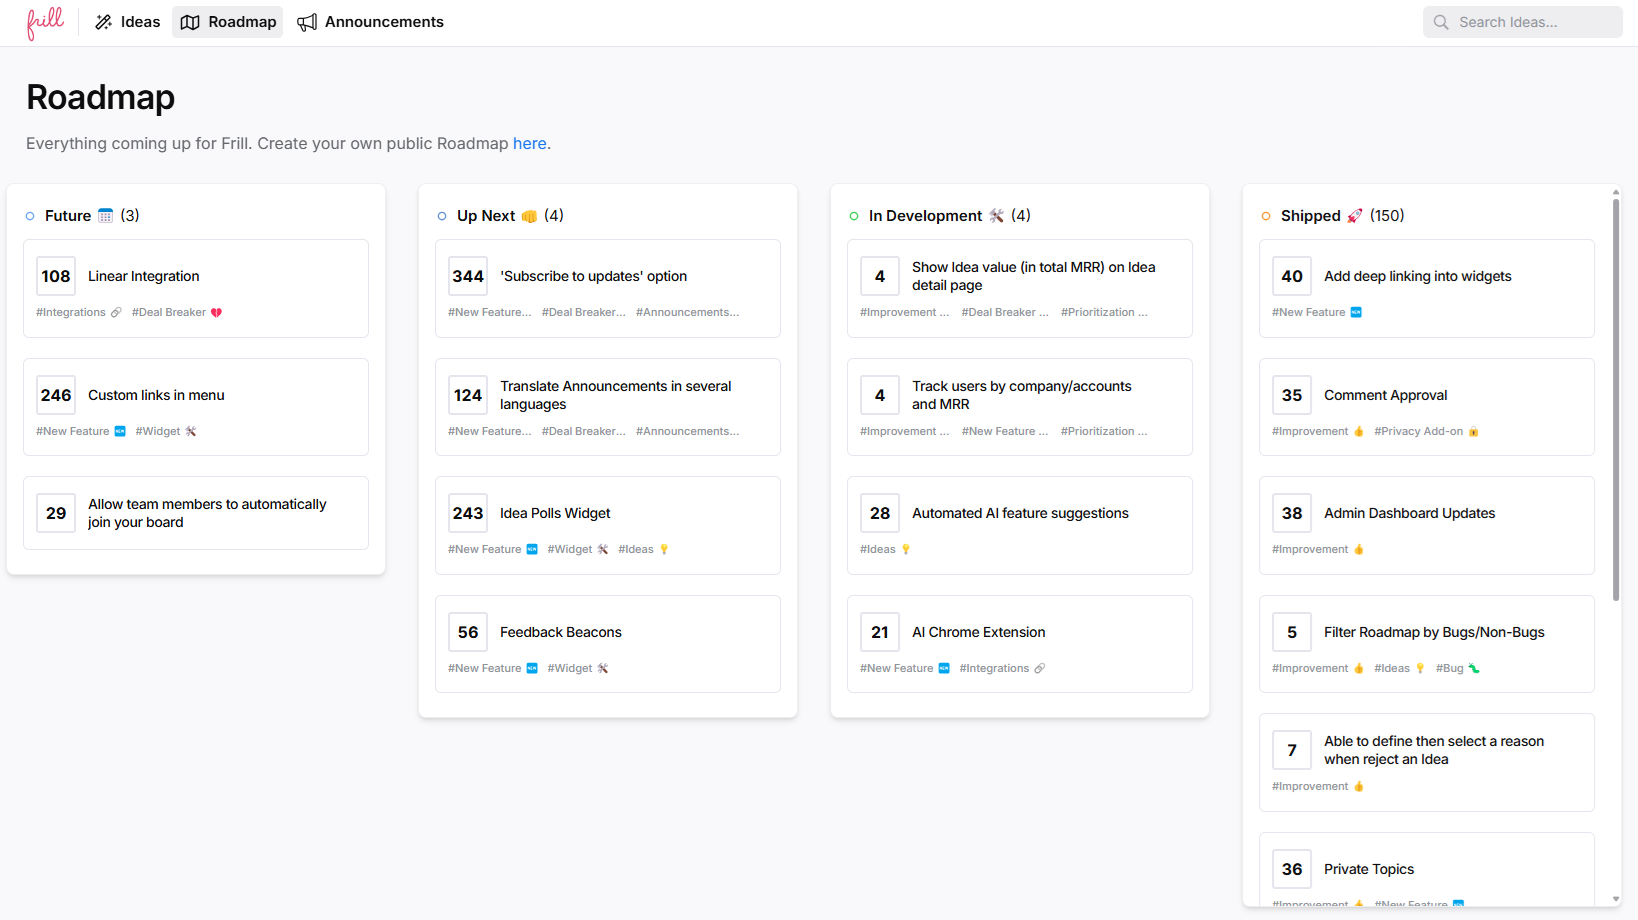Screen dimensions: 1638x920
Task: Open the Ideas page
Action: pos(127,22)
